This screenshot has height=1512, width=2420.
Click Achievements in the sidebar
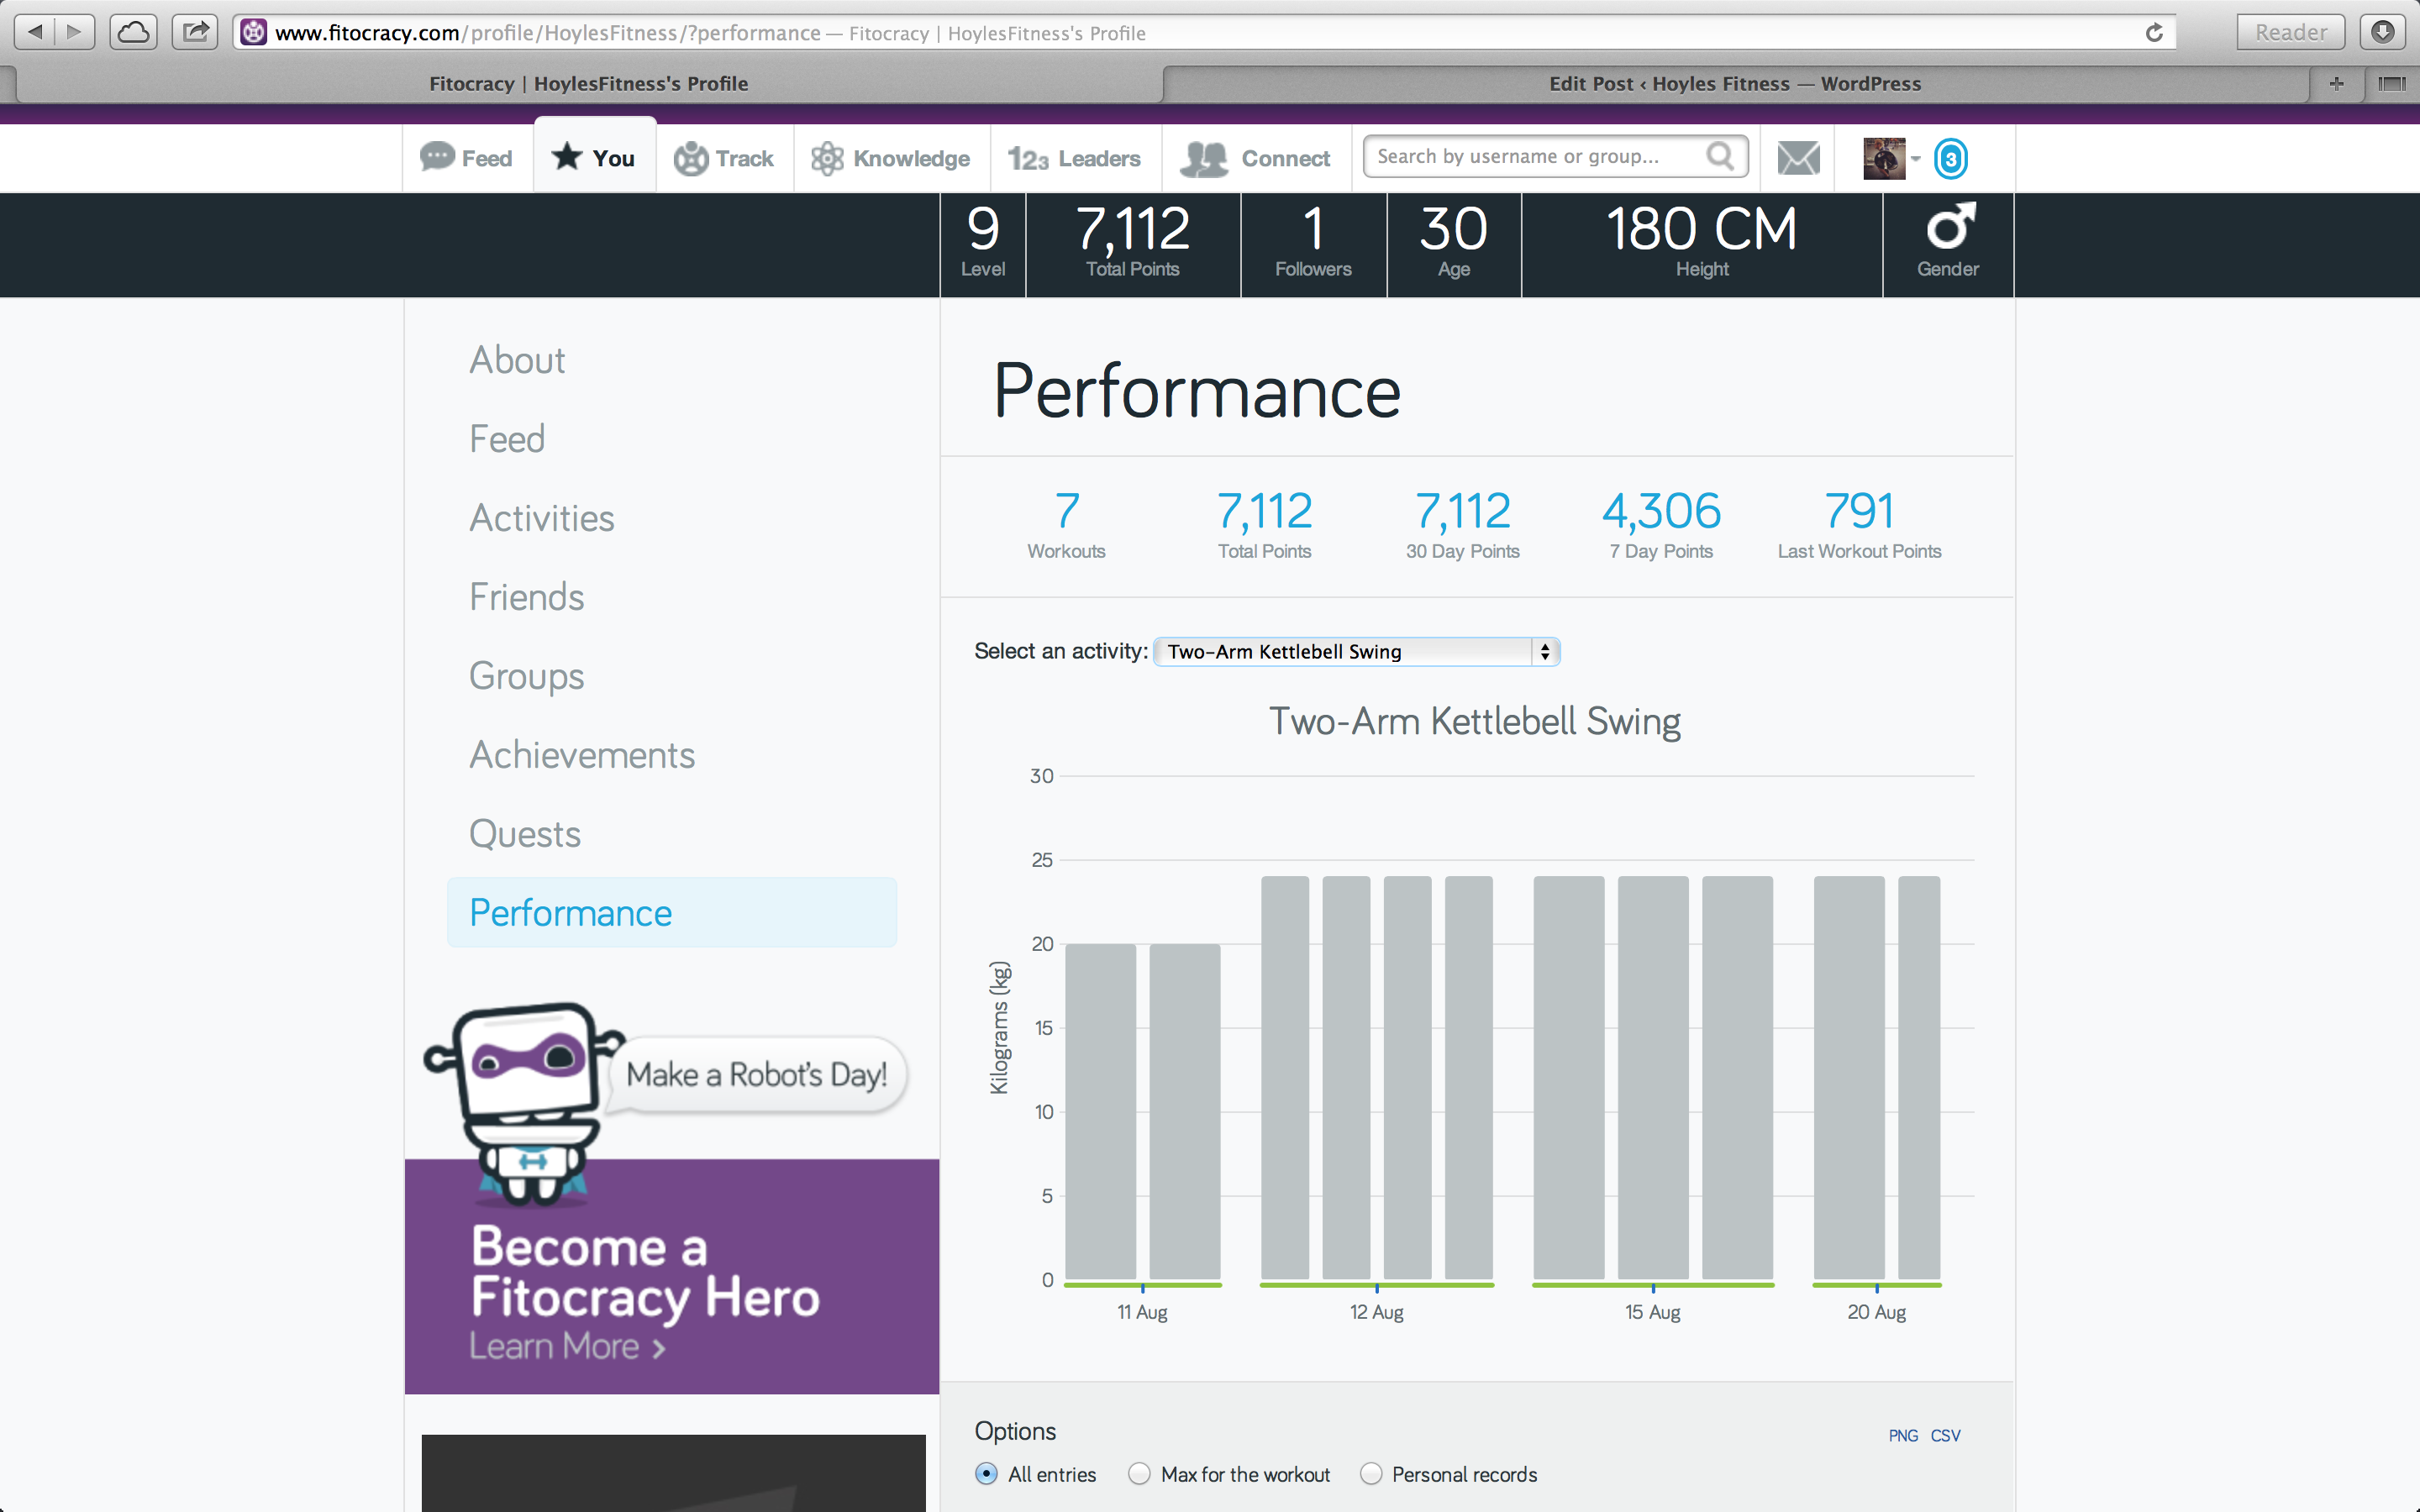click(582, 755)
